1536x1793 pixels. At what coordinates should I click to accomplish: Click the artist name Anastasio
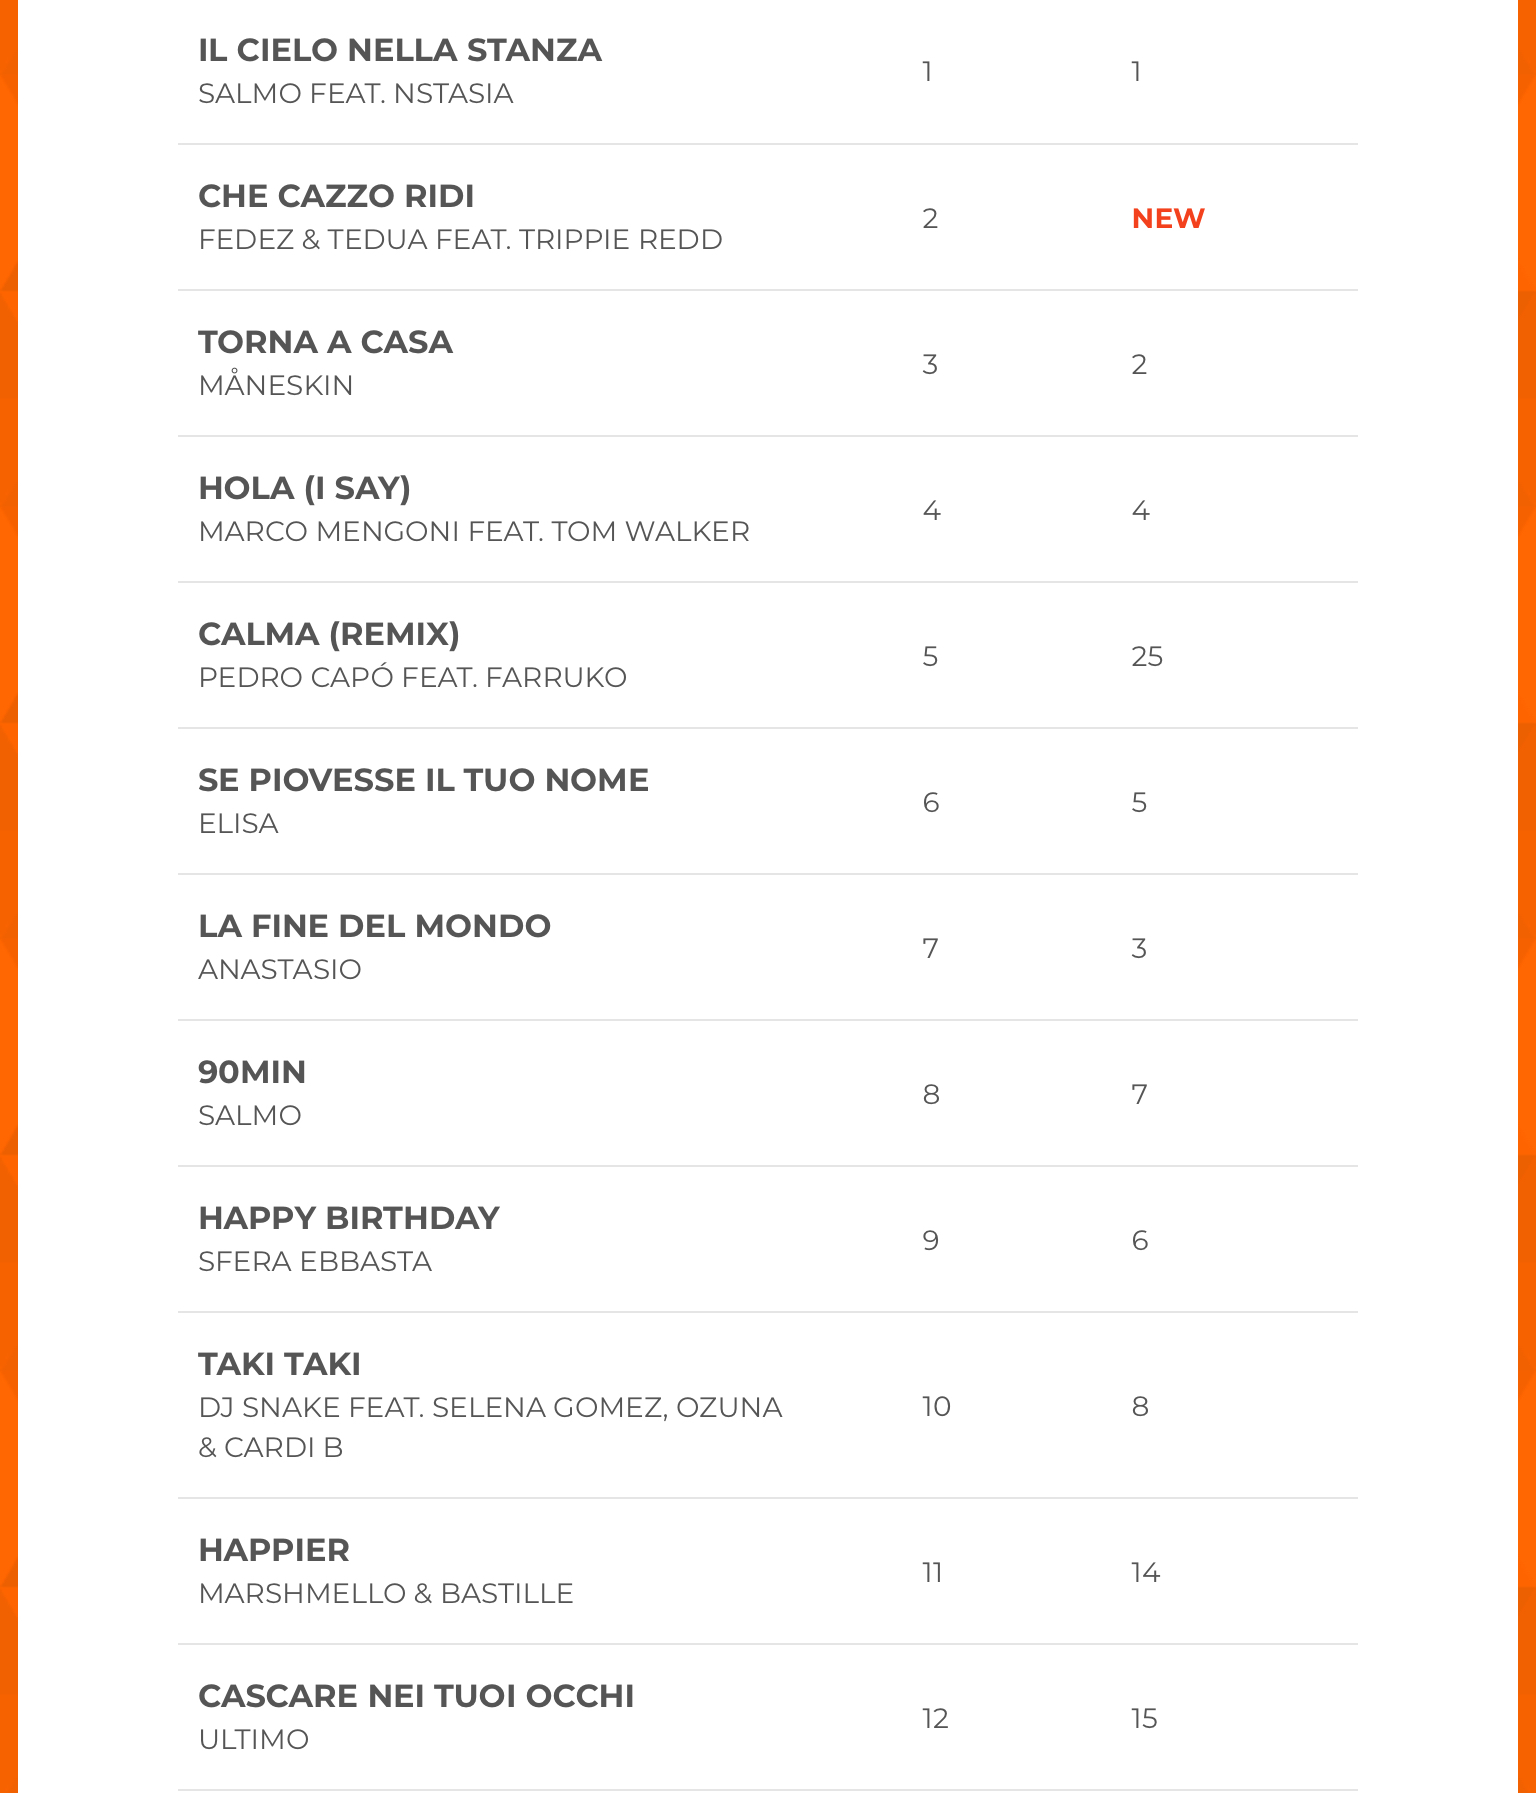(x=280, y=970)
